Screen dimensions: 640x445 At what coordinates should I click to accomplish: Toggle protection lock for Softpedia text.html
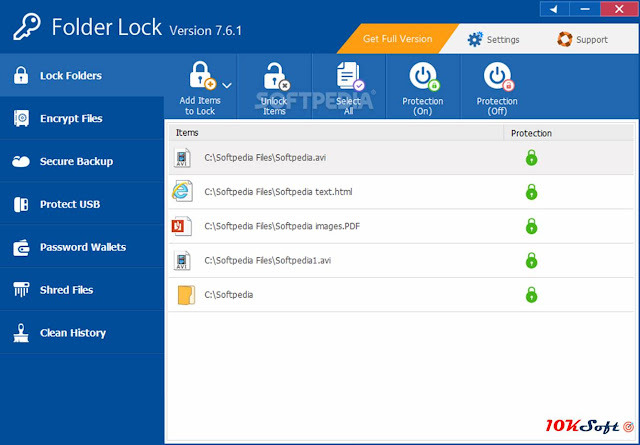coord(531,192)
